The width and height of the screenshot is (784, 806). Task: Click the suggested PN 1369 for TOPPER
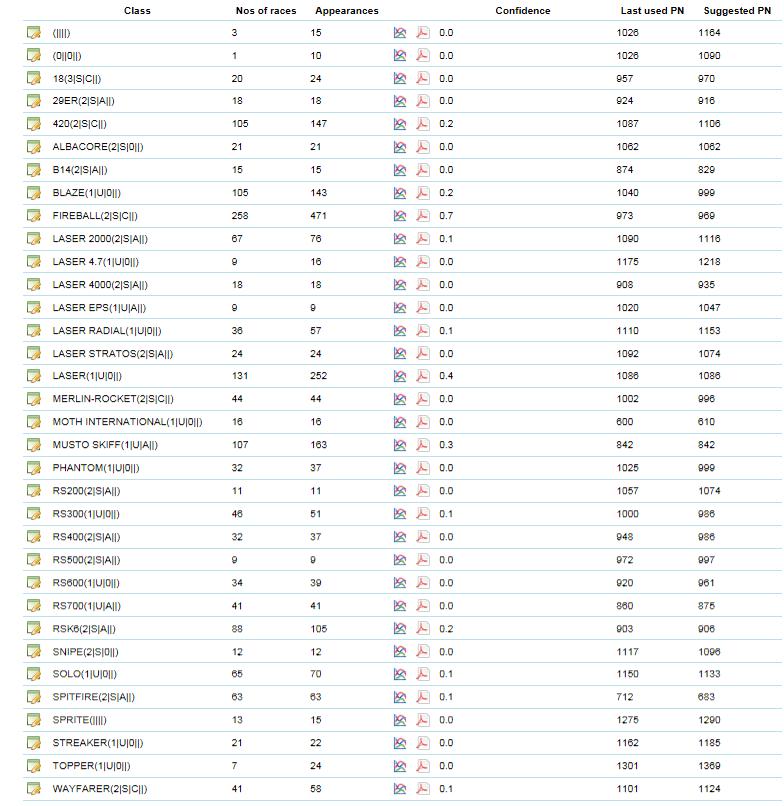pyautogui.click(x=709, y=766)
